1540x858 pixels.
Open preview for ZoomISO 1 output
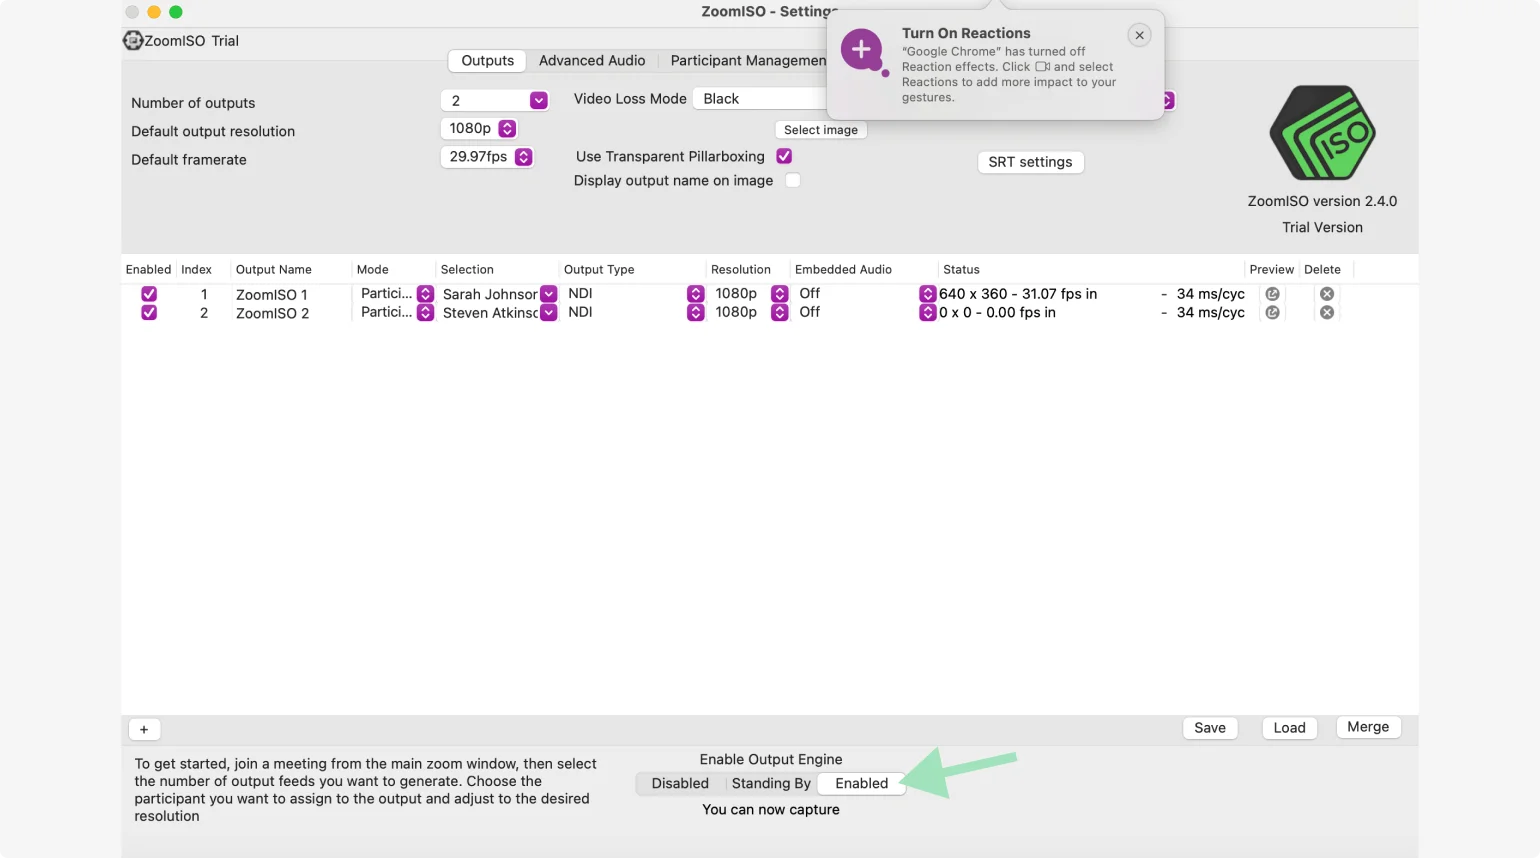coord(1272,294)
